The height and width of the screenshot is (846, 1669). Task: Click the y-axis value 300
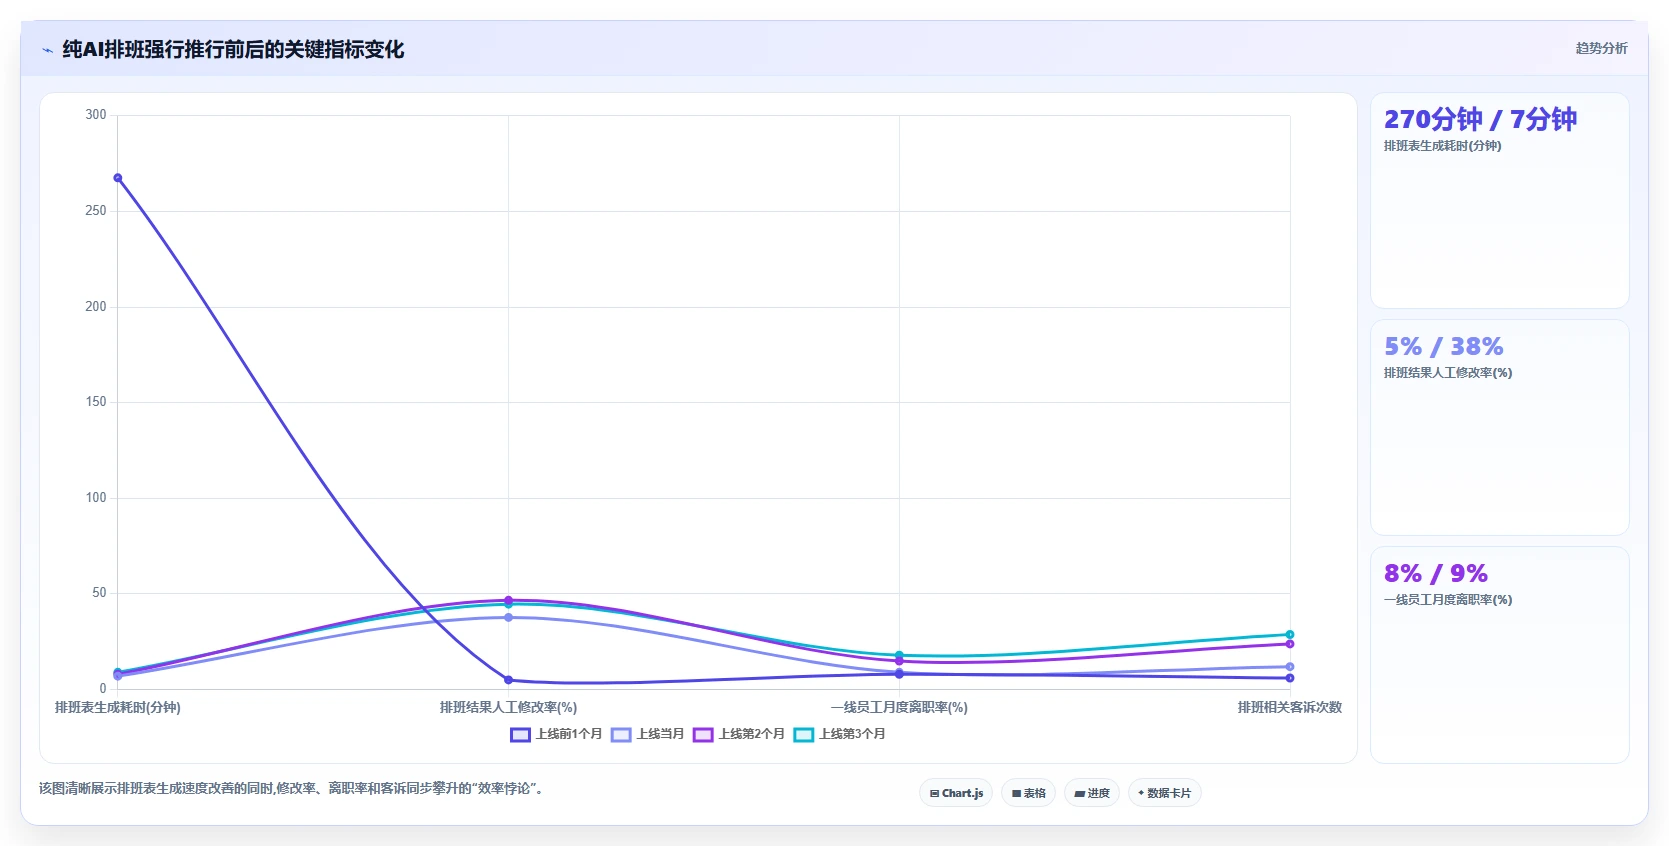[95, 115]
